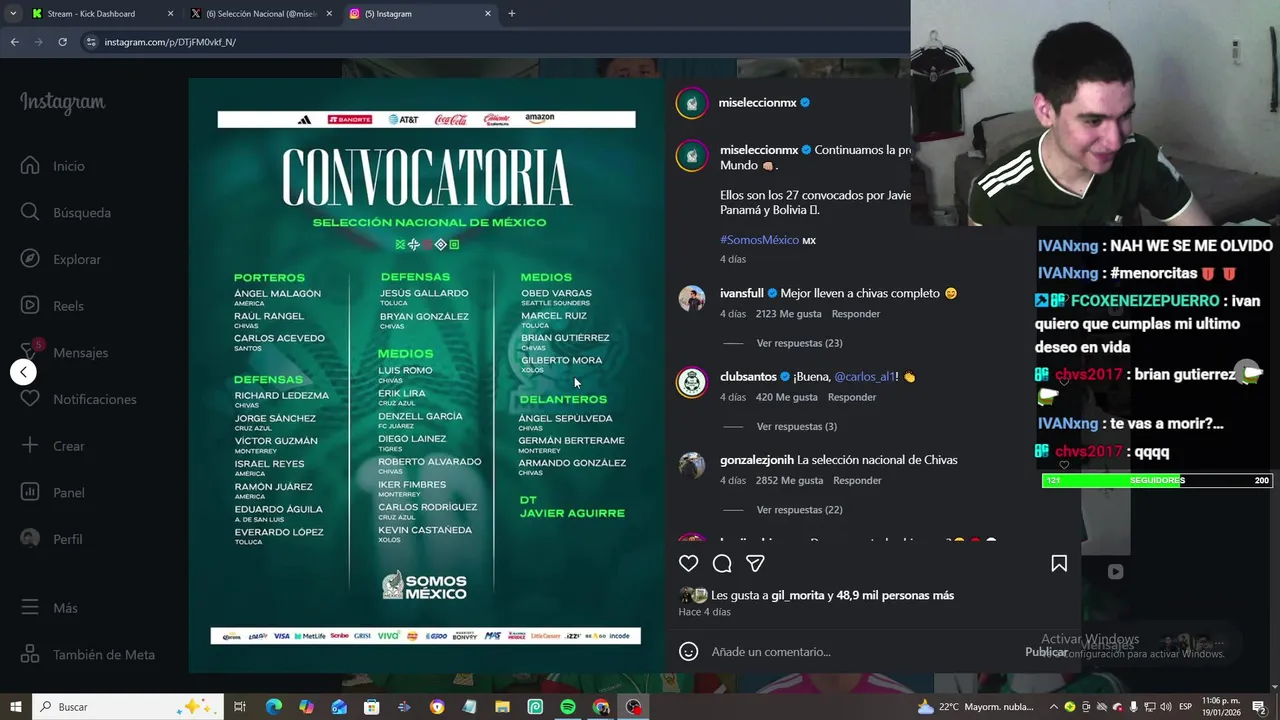Click Responder on ivansfull's comment
The image size is (1280, 720).
(856, 314)
